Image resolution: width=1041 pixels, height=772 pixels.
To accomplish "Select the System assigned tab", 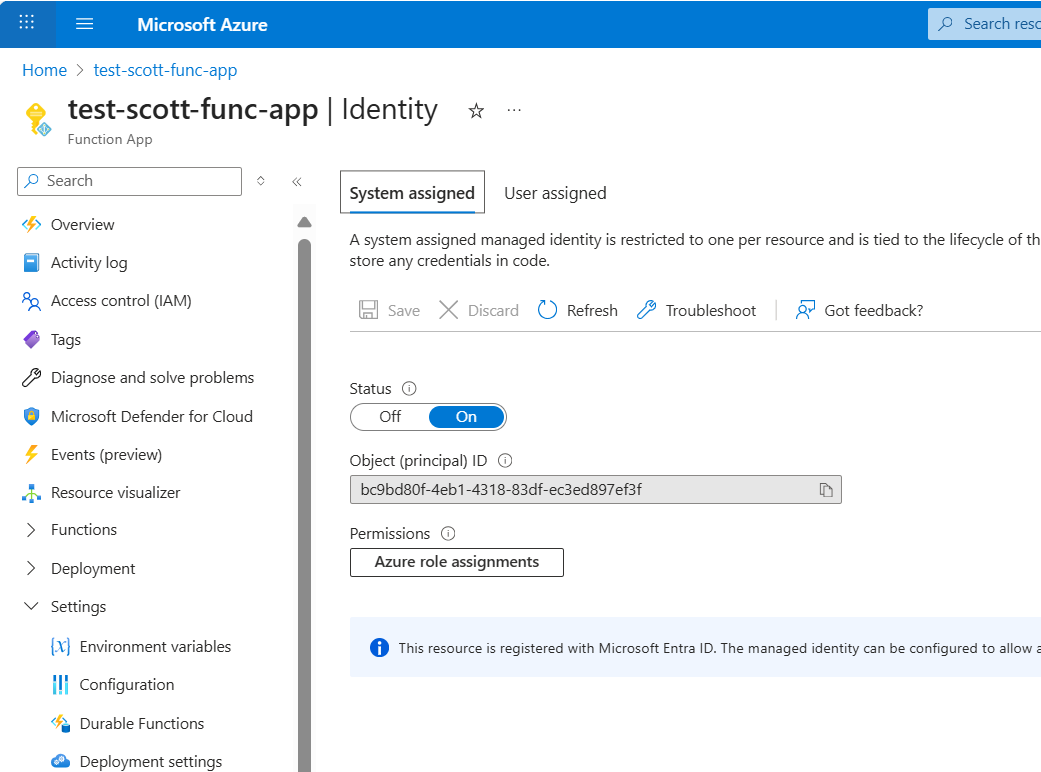I will (x=412, y=193).
